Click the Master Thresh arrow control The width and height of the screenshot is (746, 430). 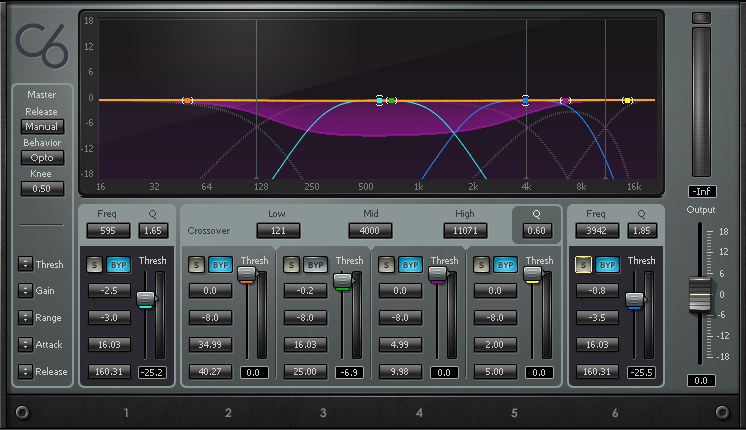[24, 265]
